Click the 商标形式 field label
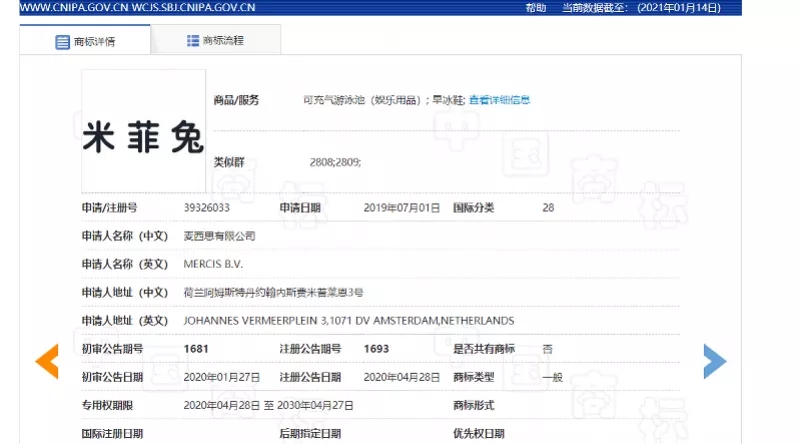The height and width of the screenshot is (444, 800). click(473, 405)
